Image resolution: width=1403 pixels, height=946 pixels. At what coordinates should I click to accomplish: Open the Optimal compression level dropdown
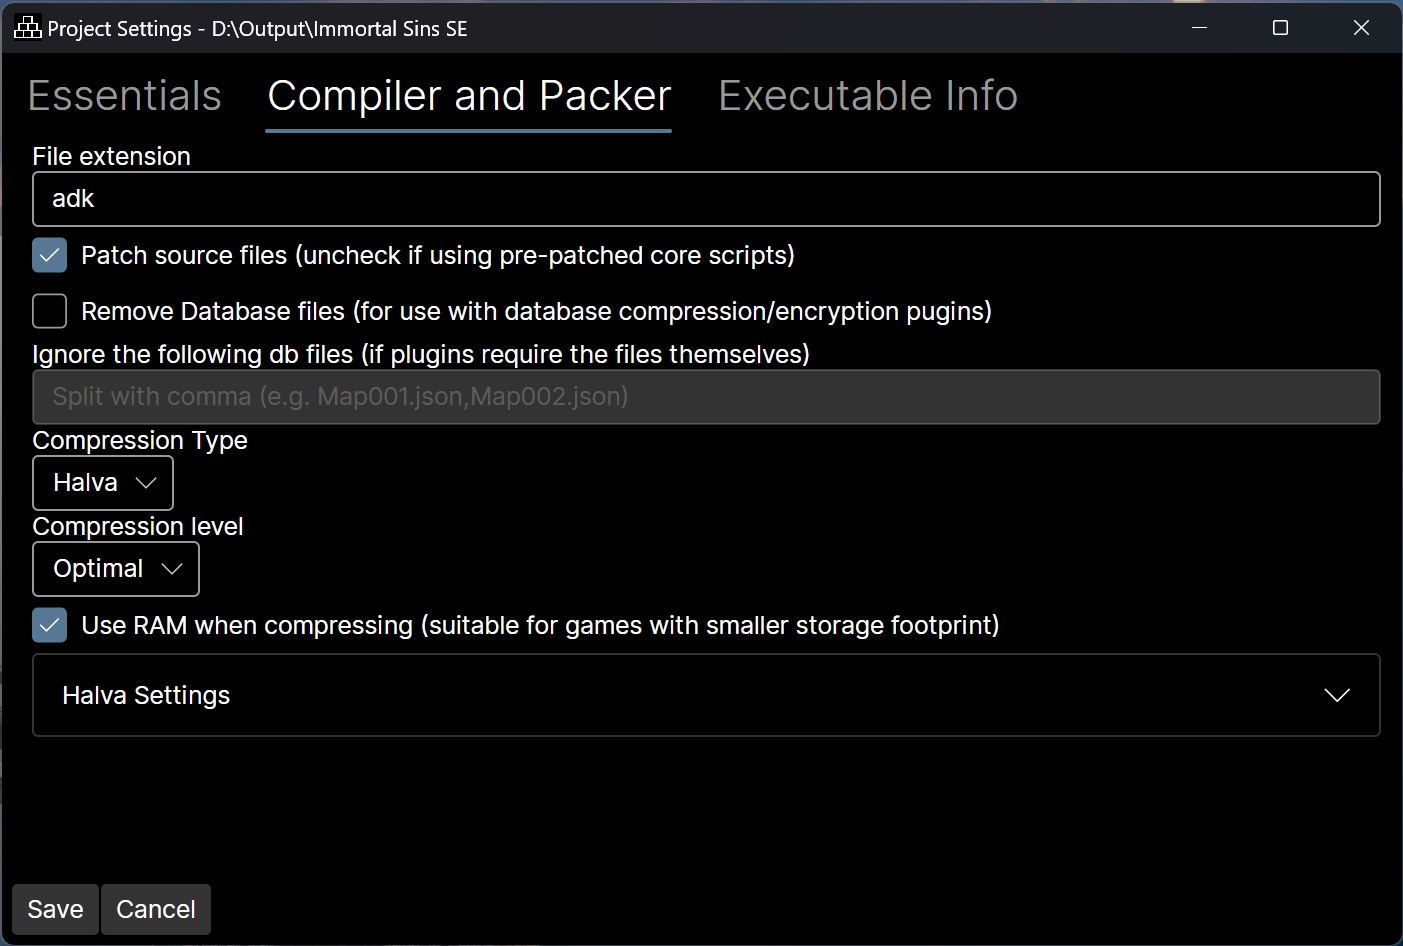tap(115, 569)
